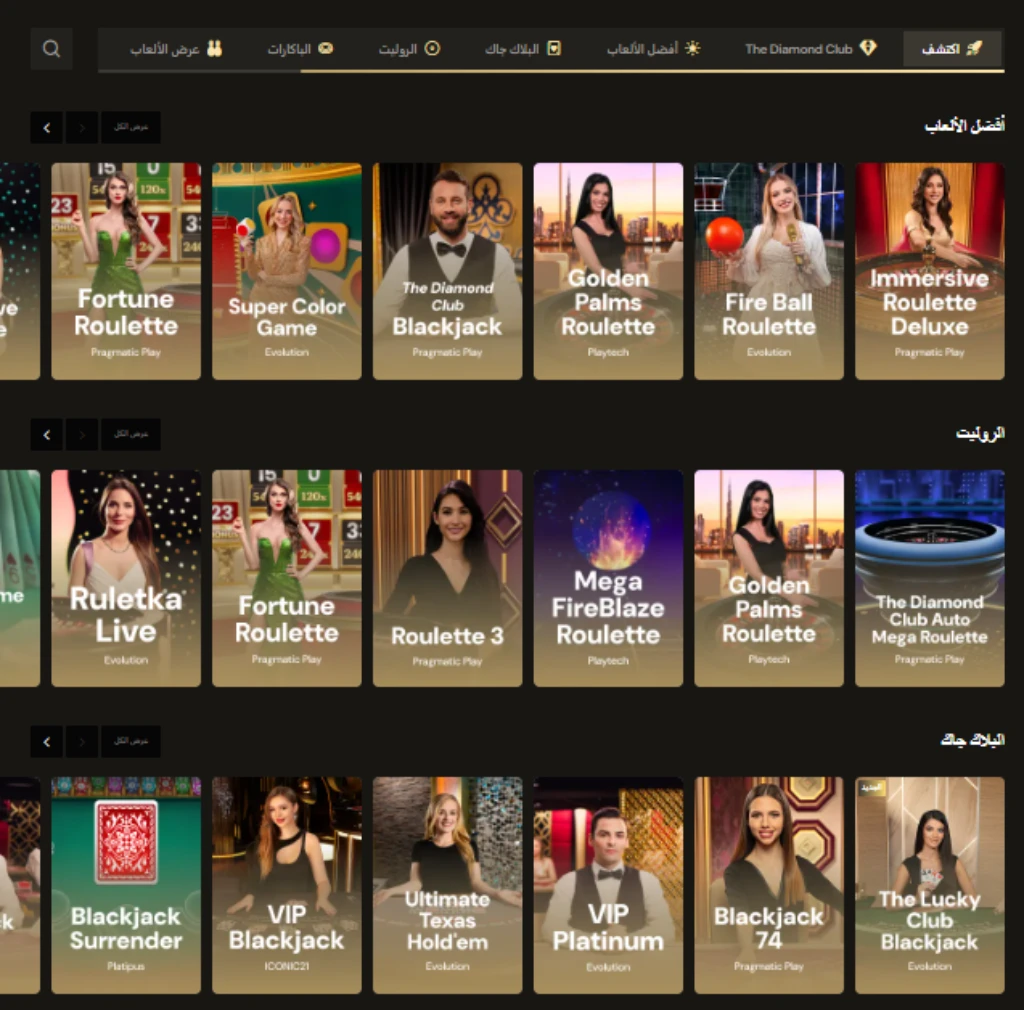Open the search magnifier icon

tap(51, 49)
